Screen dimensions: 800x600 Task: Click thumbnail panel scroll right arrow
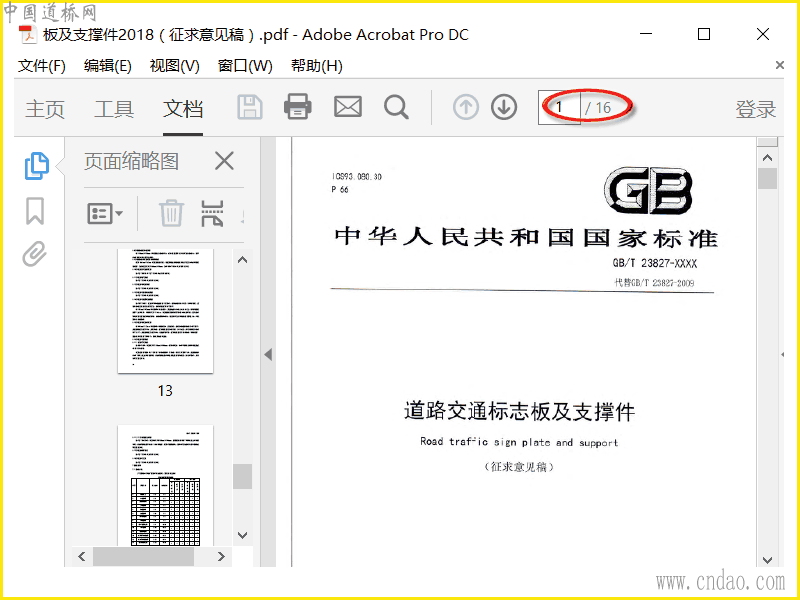pyautogui.click(x=221, y=557)
